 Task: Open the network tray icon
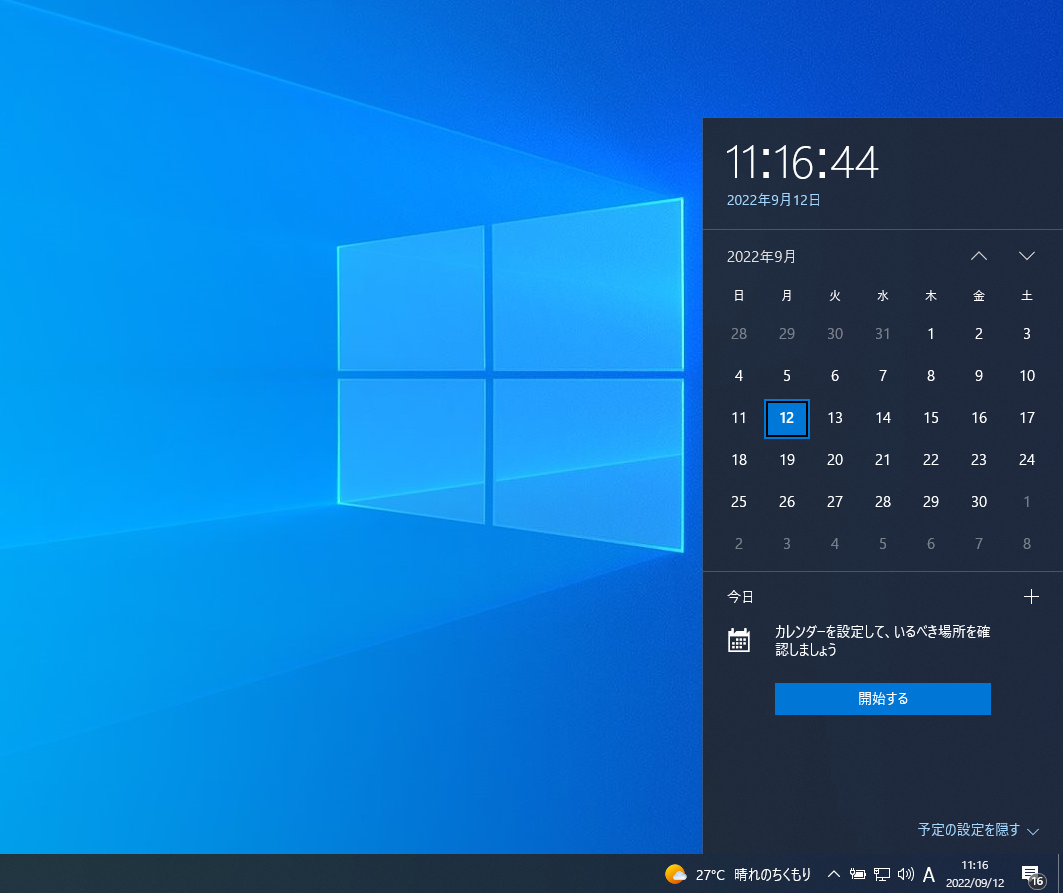click(x=881, y=875)
